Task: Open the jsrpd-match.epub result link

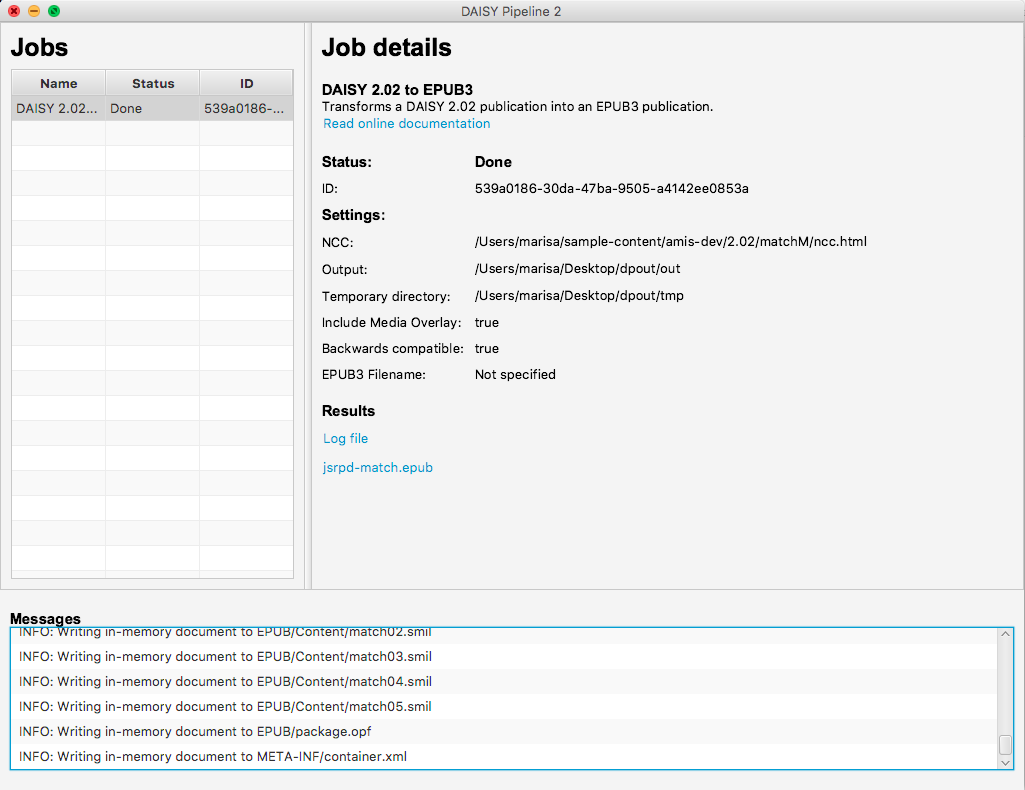Action: coord(377,467)
